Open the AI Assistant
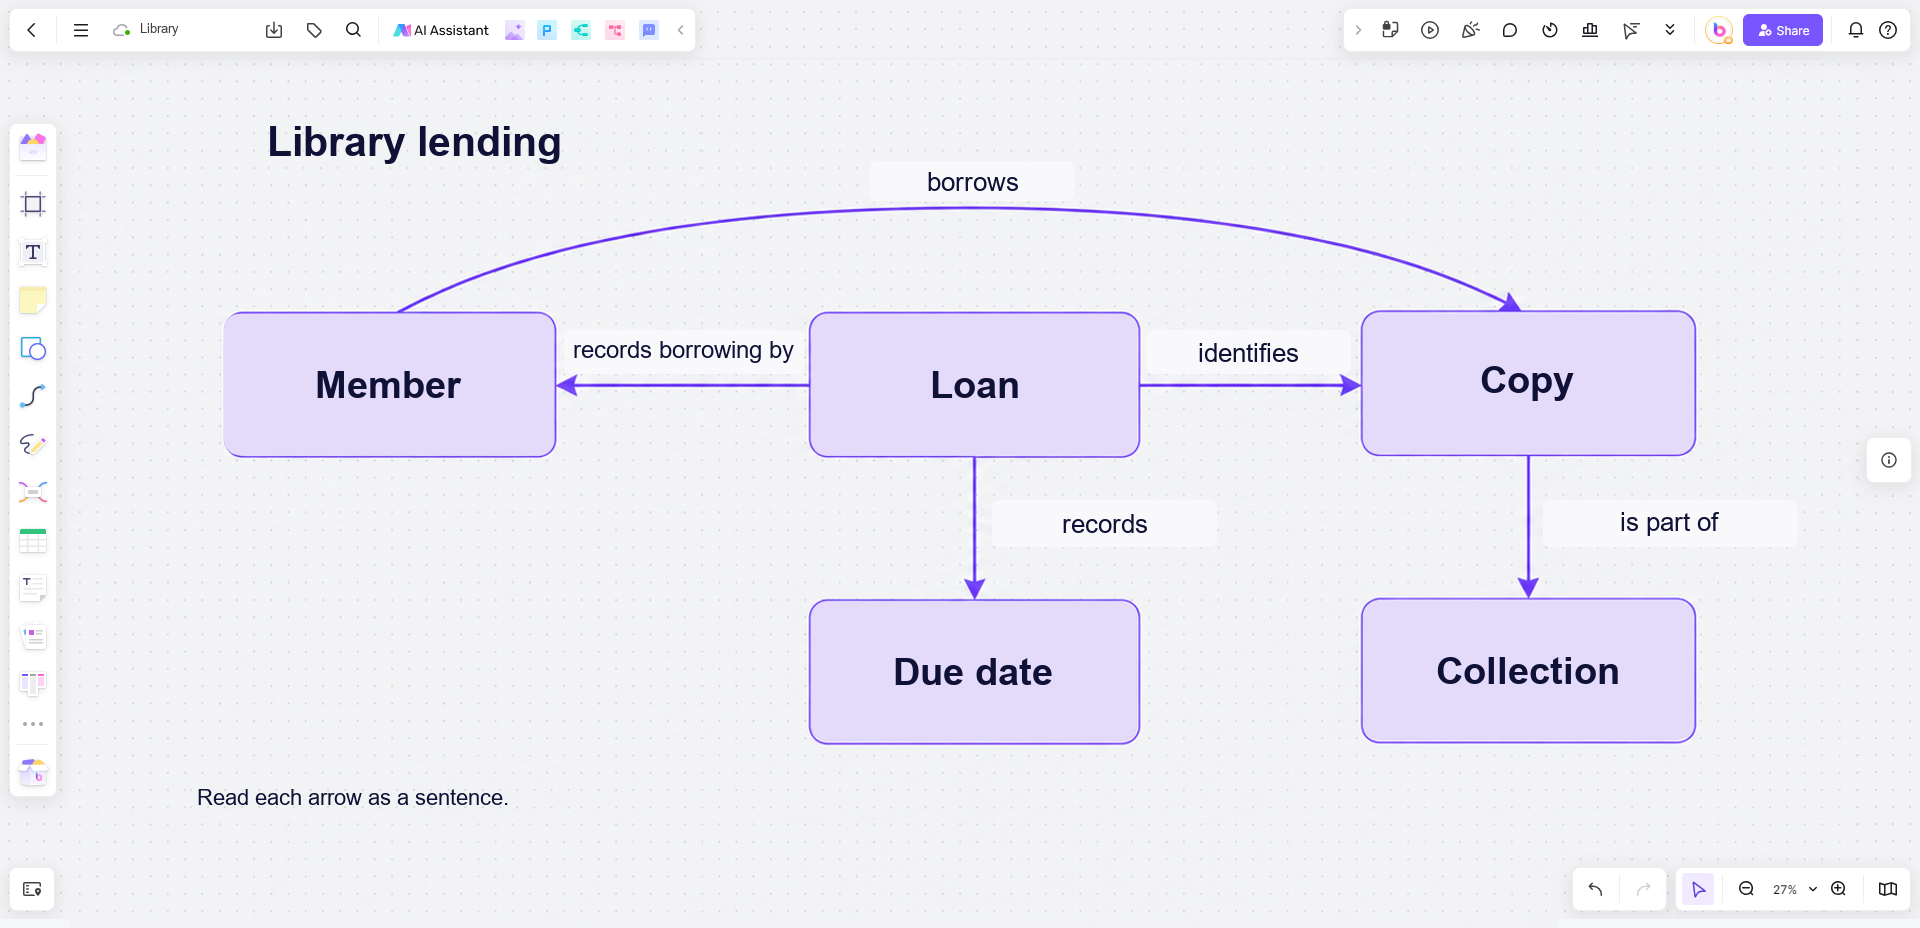 pos(441,30)
